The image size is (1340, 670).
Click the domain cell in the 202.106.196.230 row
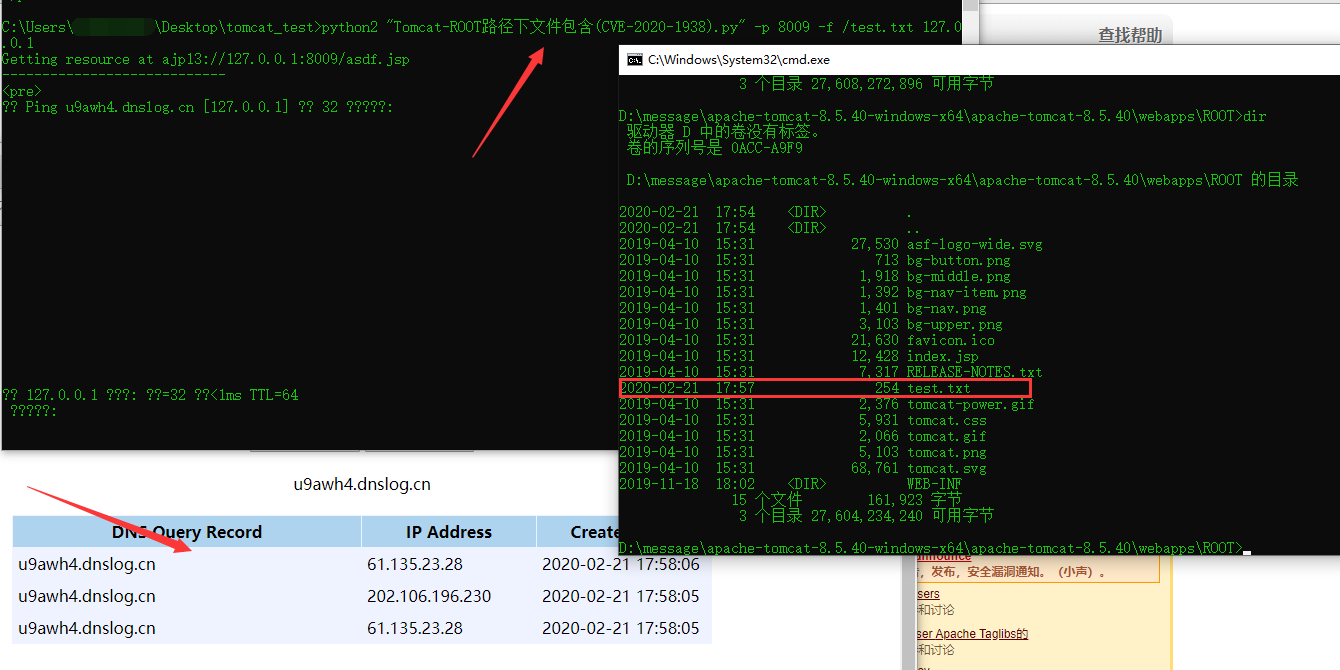coord(87,596)
